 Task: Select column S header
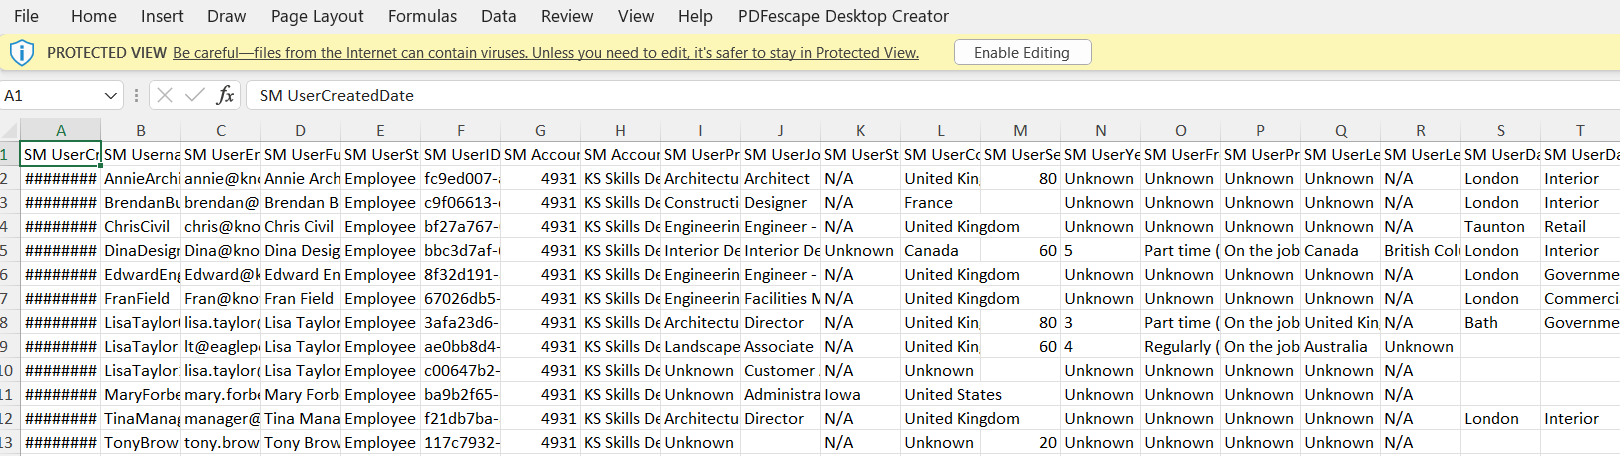pyautogui.click(x=1501, y=131)
